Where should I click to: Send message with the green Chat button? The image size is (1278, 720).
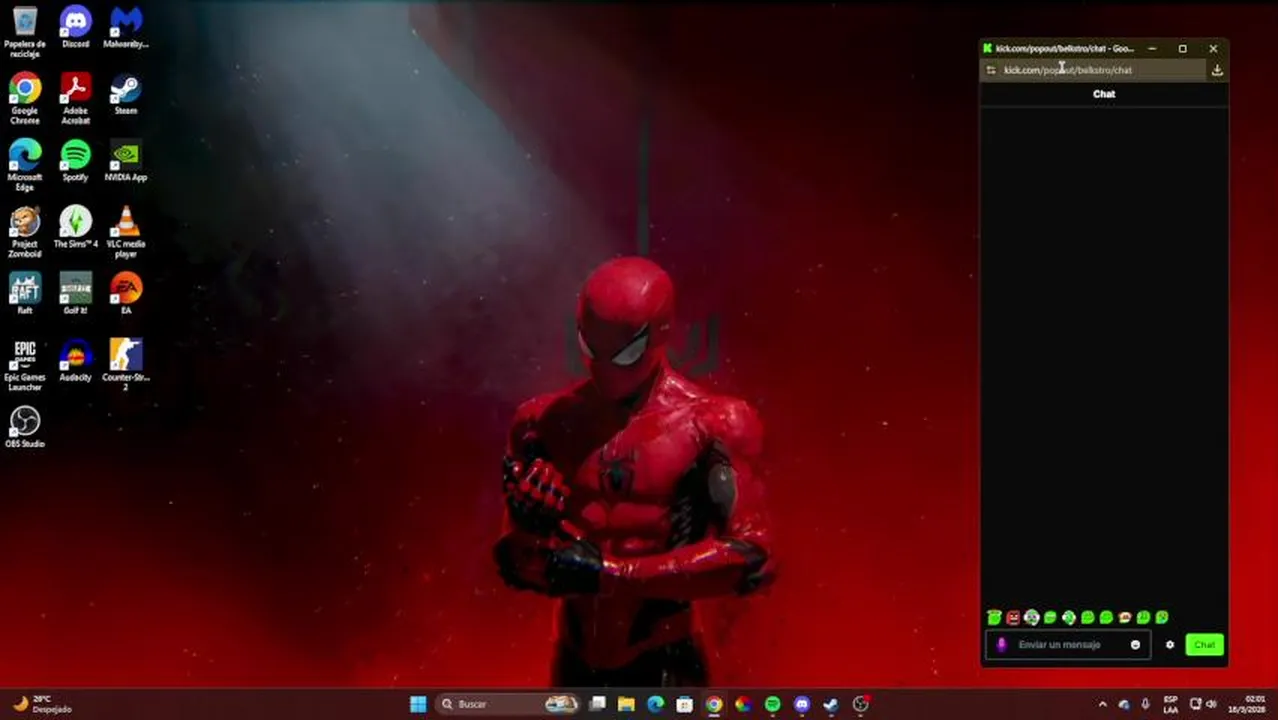pyautogui.click(x=1204, y=645)
